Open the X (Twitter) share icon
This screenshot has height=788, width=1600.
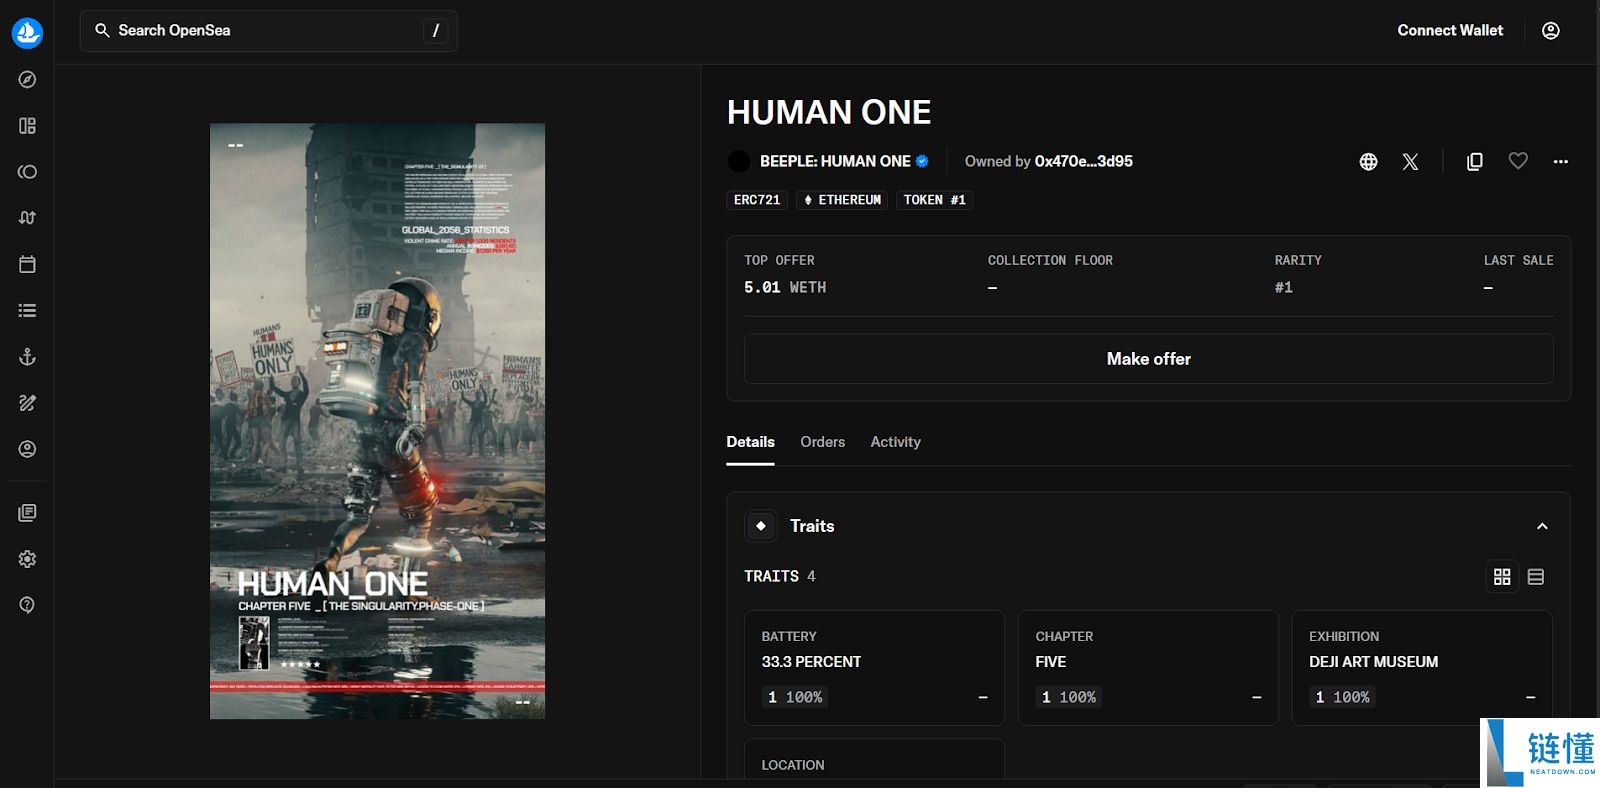click(1410, 162)
